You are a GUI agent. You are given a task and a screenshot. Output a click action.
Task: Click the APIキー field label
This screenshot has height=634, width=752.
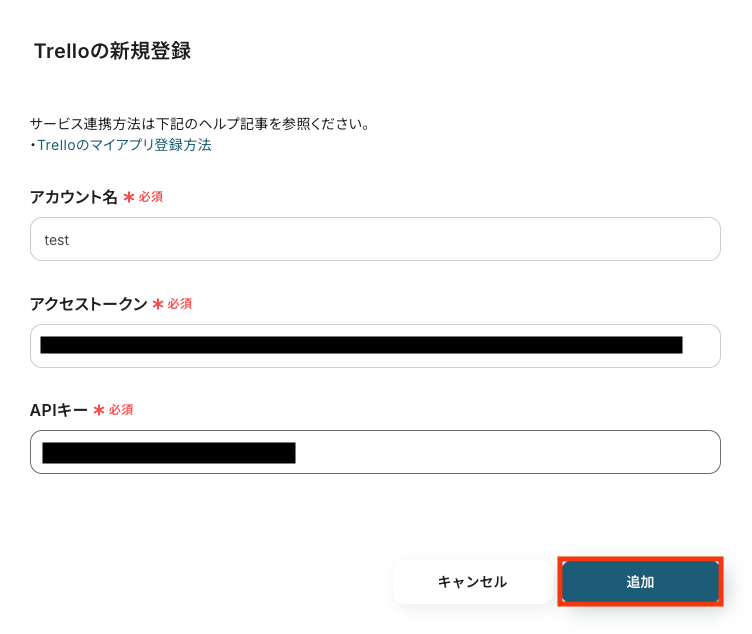pyautogui.click(x=59, y=410)
